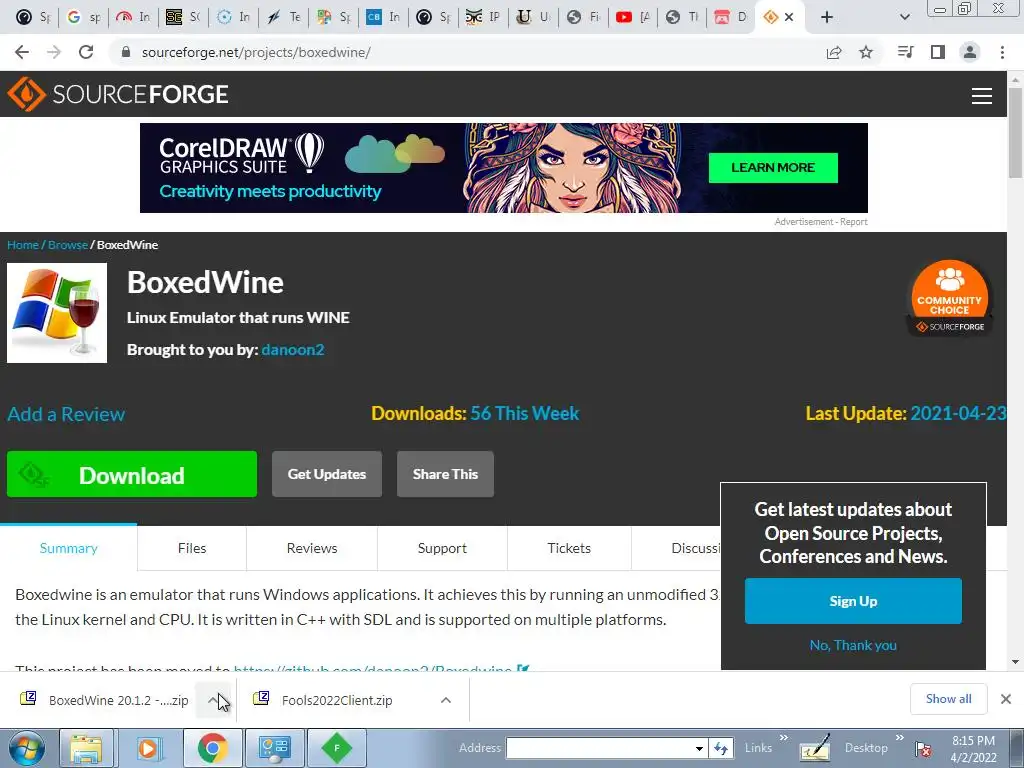Select the Summary tab
Screen dimensions: 1024x768
pyautogui.click(x=69, y=548)
